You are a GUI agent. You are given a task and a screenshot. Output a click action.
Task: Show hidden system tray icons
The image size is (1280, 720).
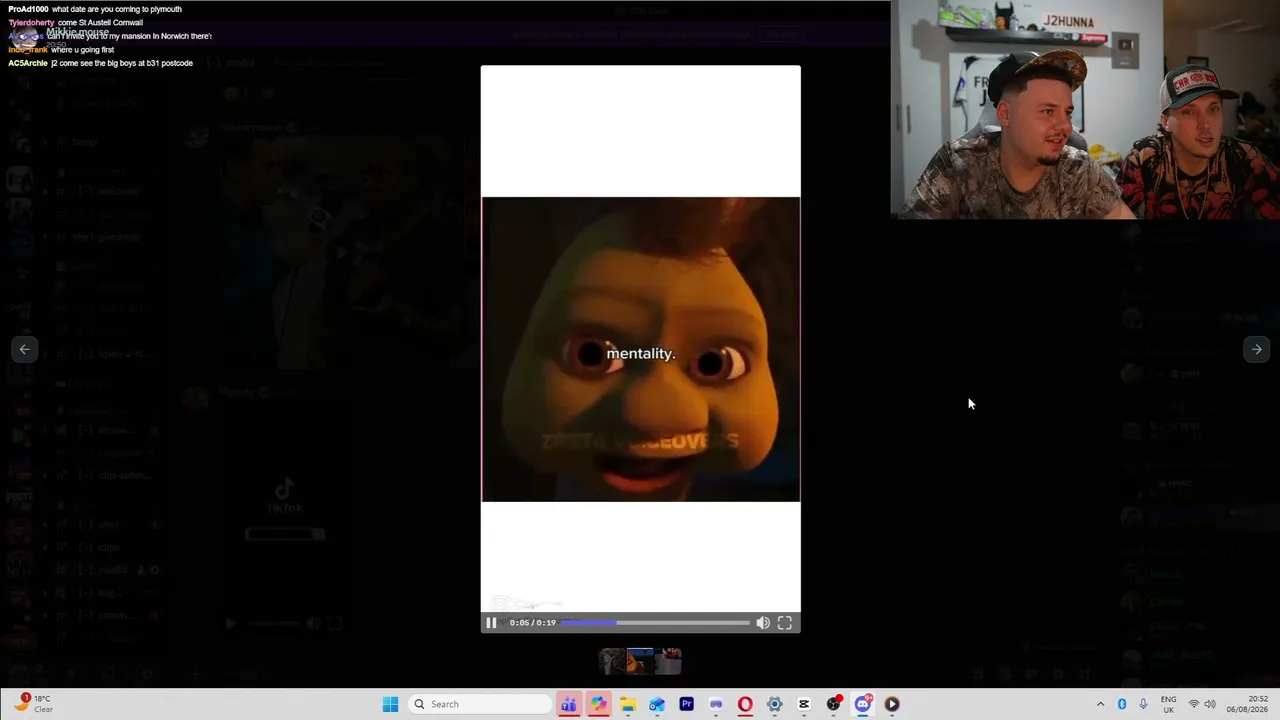click(1100, 704)
